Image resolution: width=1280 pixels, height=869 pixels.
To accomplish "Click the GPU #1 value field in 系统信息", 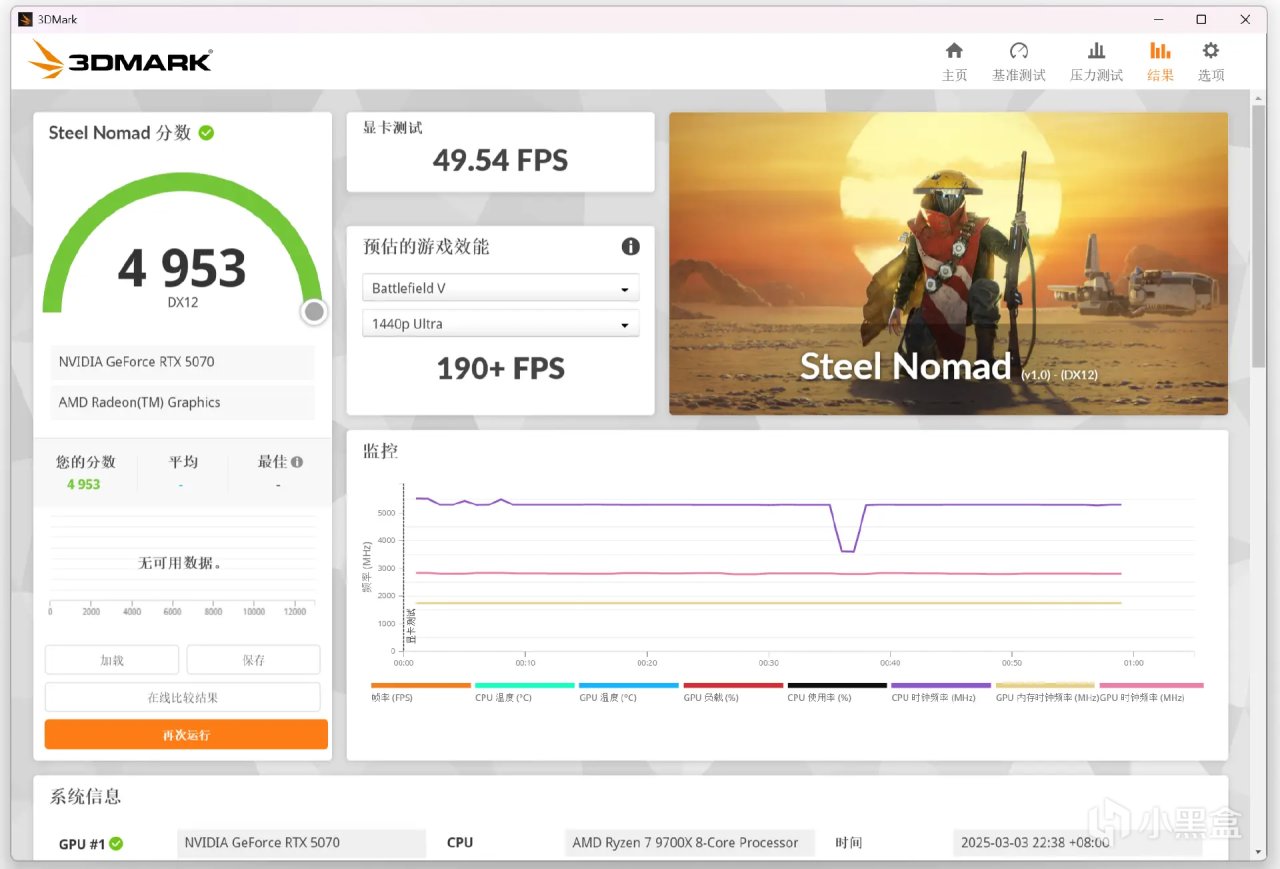I will pyautogui.click(x=301, y=843).
